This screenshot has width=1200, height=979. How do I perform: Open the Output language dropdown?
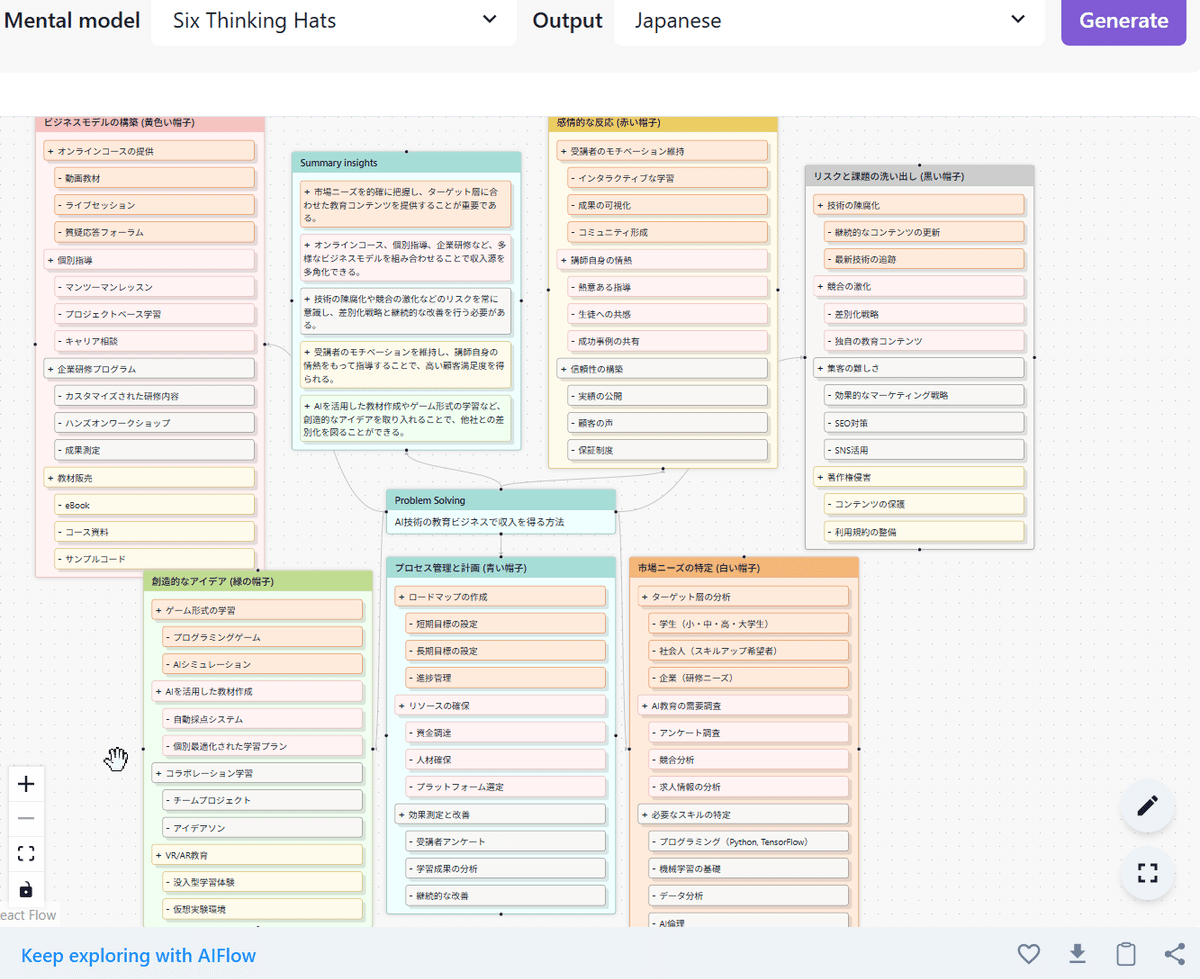830,20
